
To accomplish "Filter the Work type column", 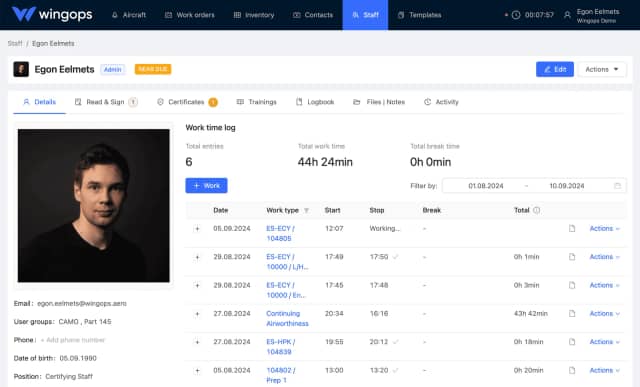I will (306, 211).
